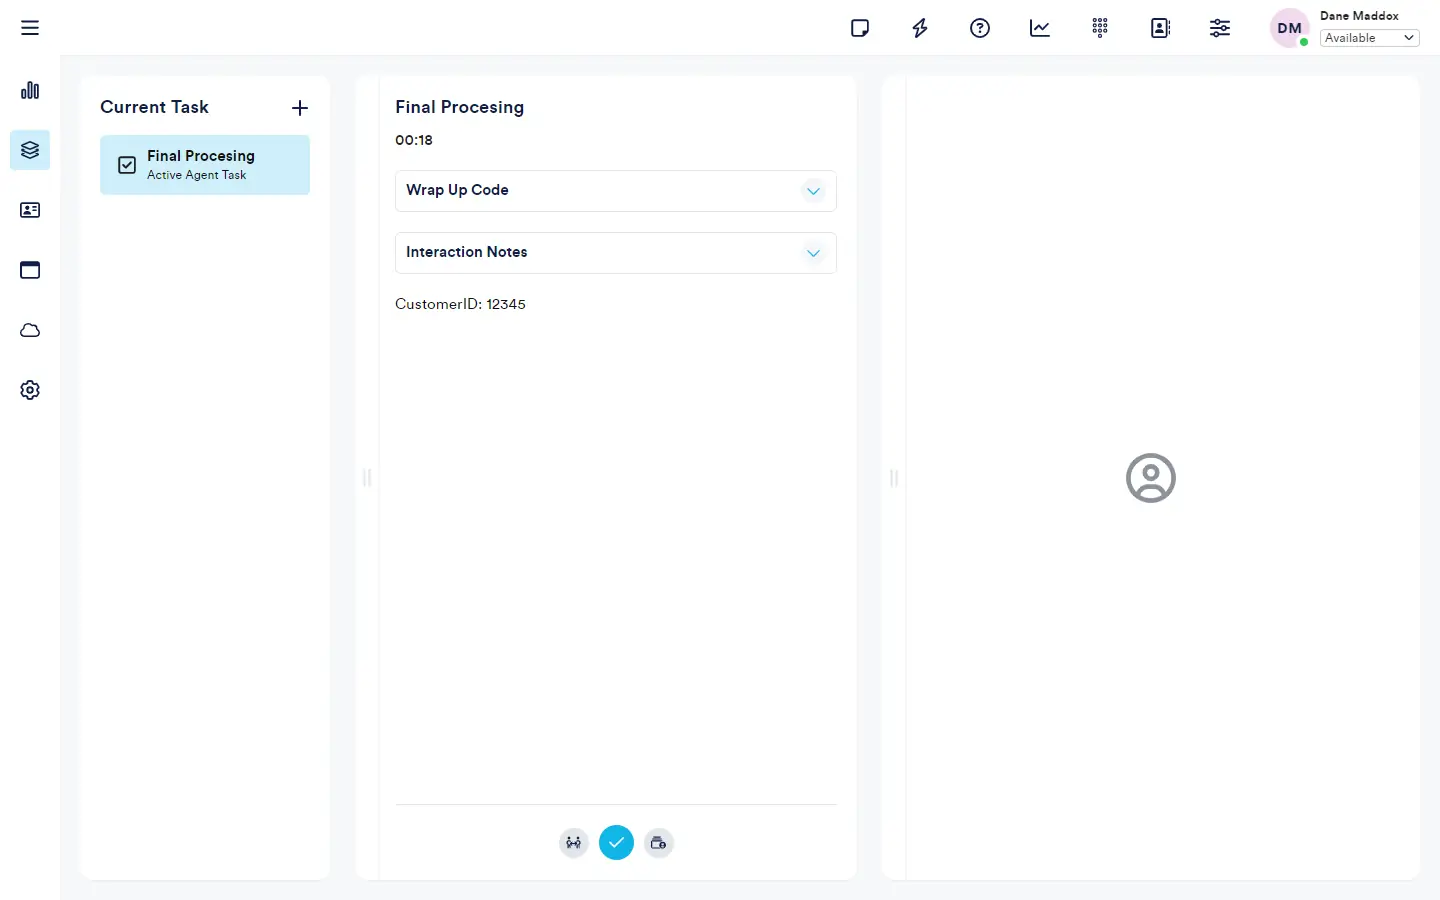
Task: Open the line chart statistics icon
Action: 1040,28
